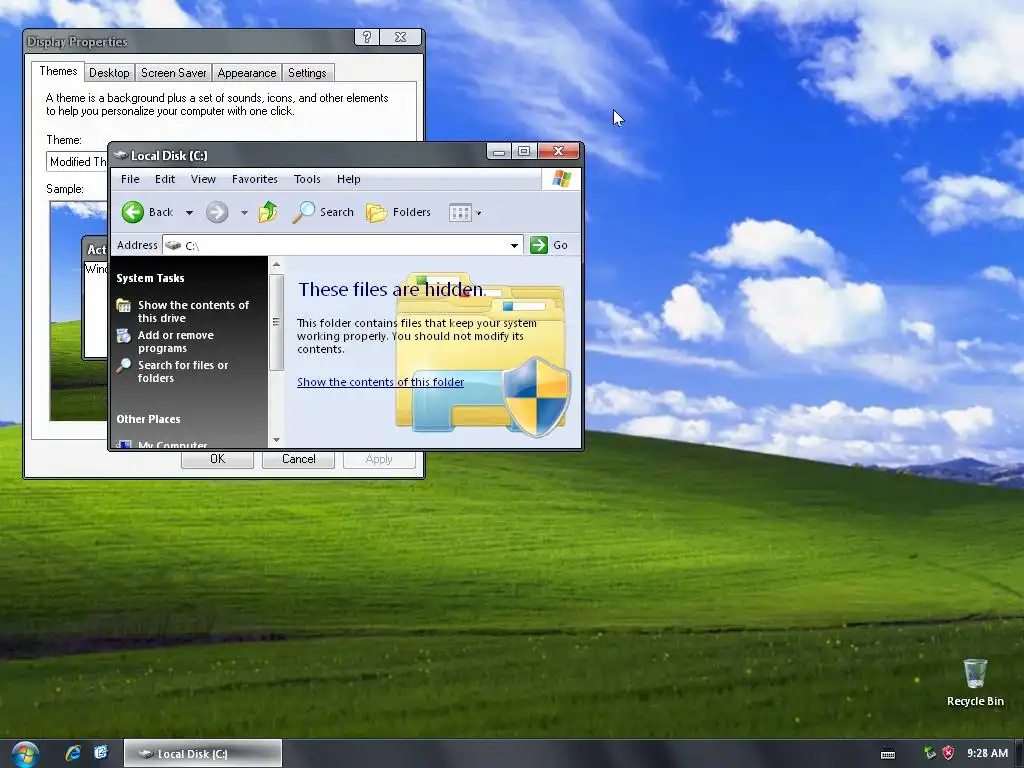Click the Add or remove programs icon
Screen dimensions: 1024x768
tap(123, 336)
